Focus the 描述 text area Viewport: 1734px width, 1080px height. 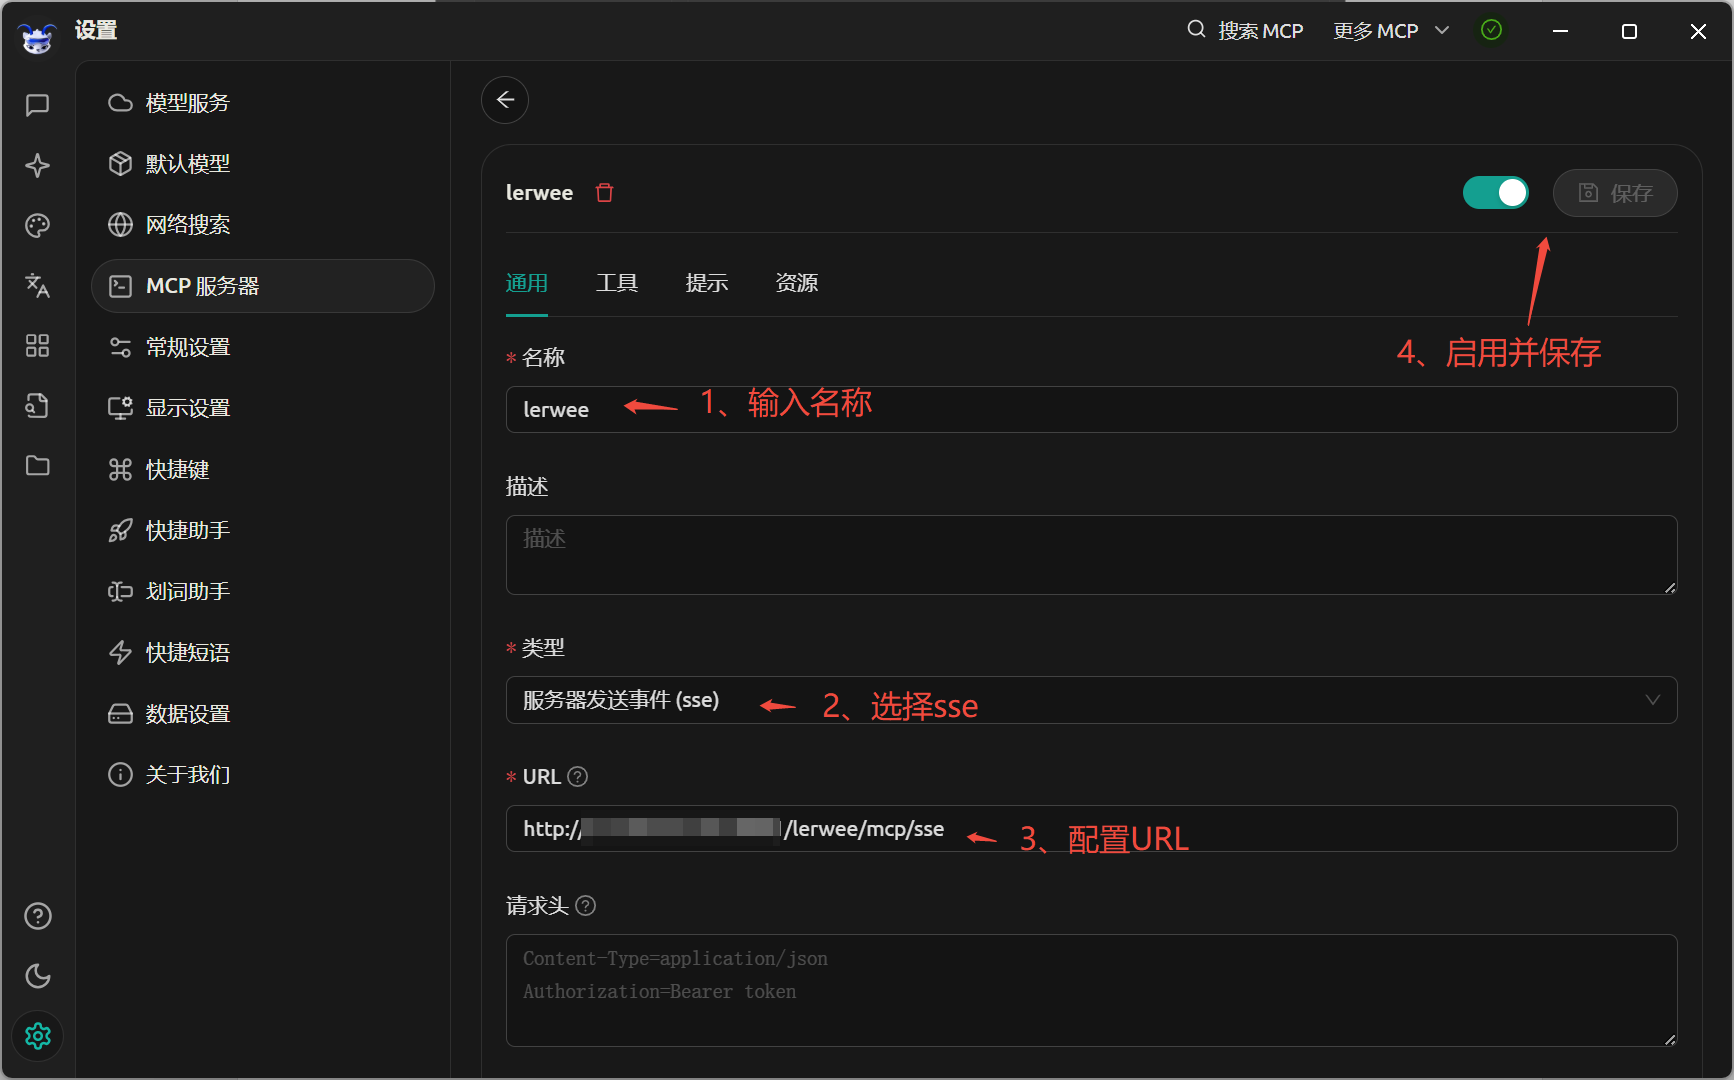coord(1091,555)
